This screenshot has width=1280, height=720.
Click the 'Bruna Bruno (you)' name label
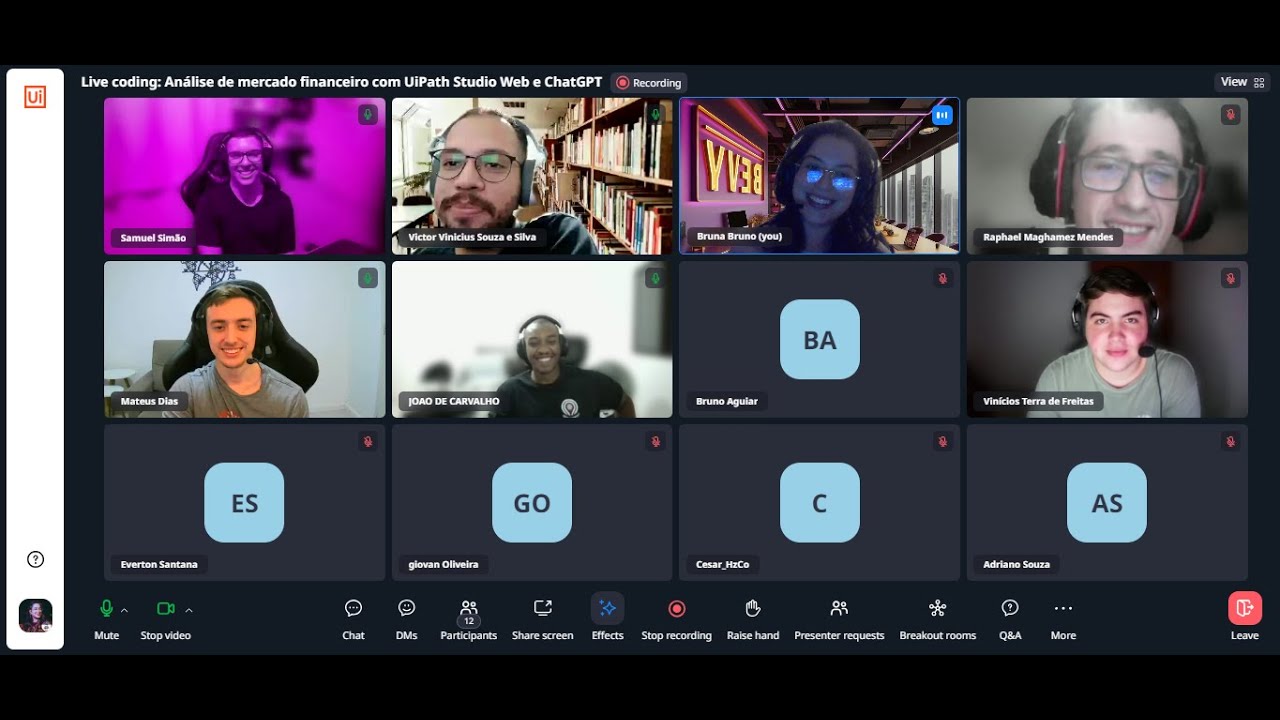click(739, 237)
